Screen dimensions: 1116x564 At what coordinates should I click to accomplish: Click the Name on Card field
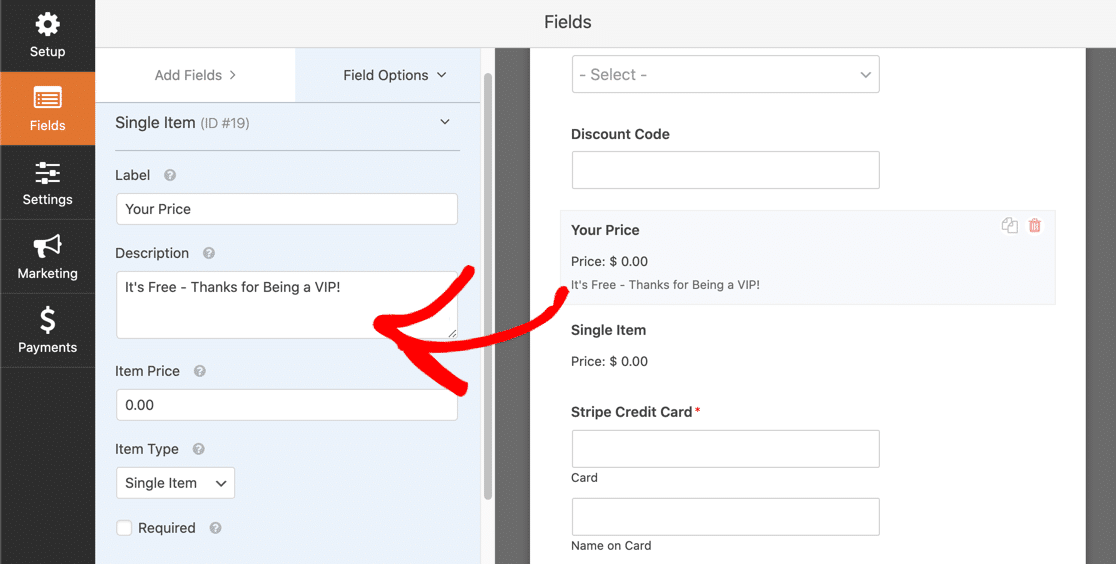(725, 517)
